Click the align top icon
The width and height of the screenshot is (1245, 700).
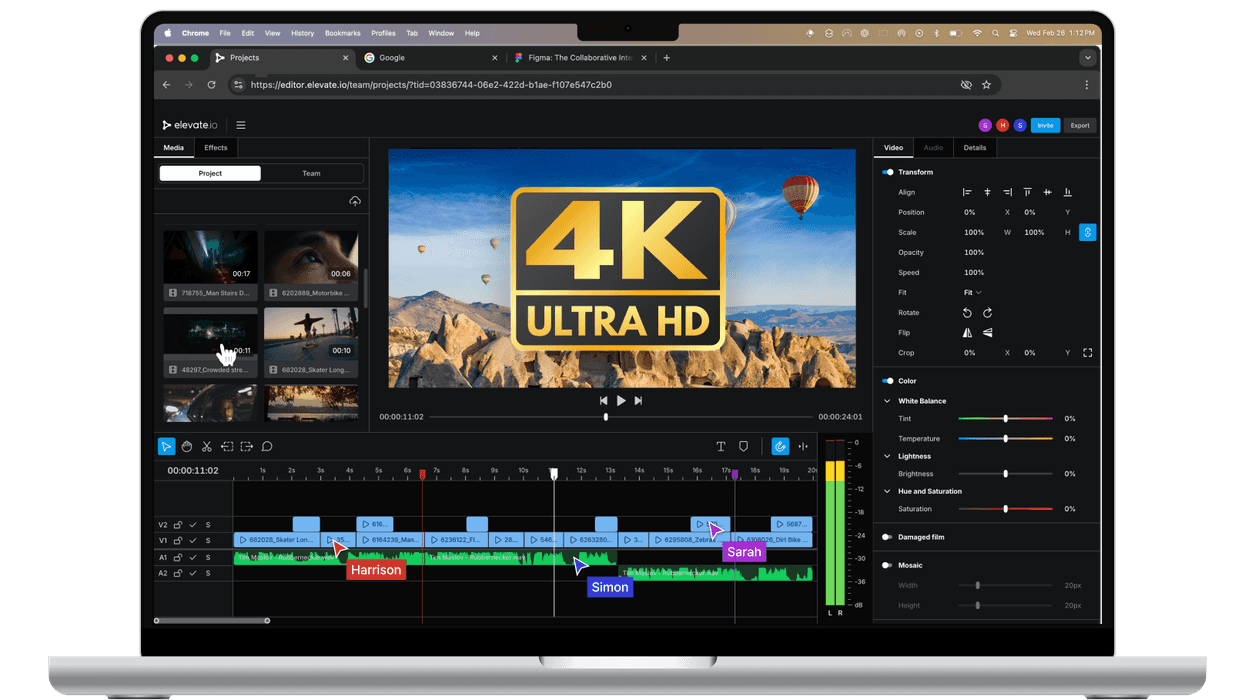[x=1027, y=192]
